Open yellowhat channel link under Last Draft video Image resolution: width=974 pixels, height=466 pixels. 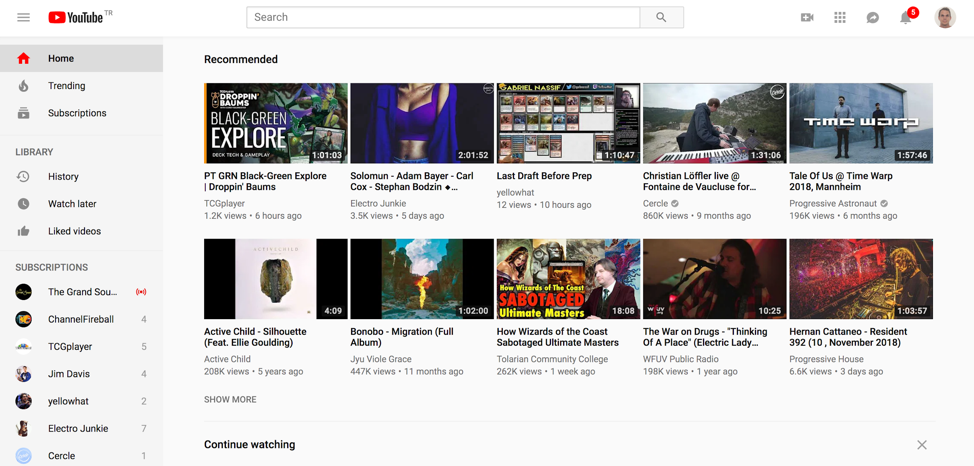[516, 193]
